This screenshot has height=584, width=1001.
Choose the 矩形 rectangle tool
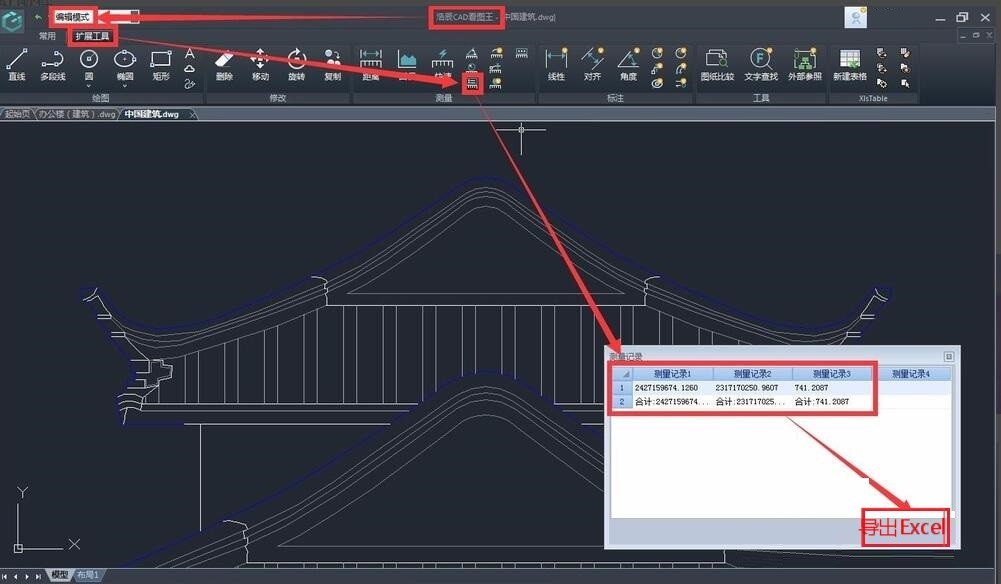(x=161, y=64)
